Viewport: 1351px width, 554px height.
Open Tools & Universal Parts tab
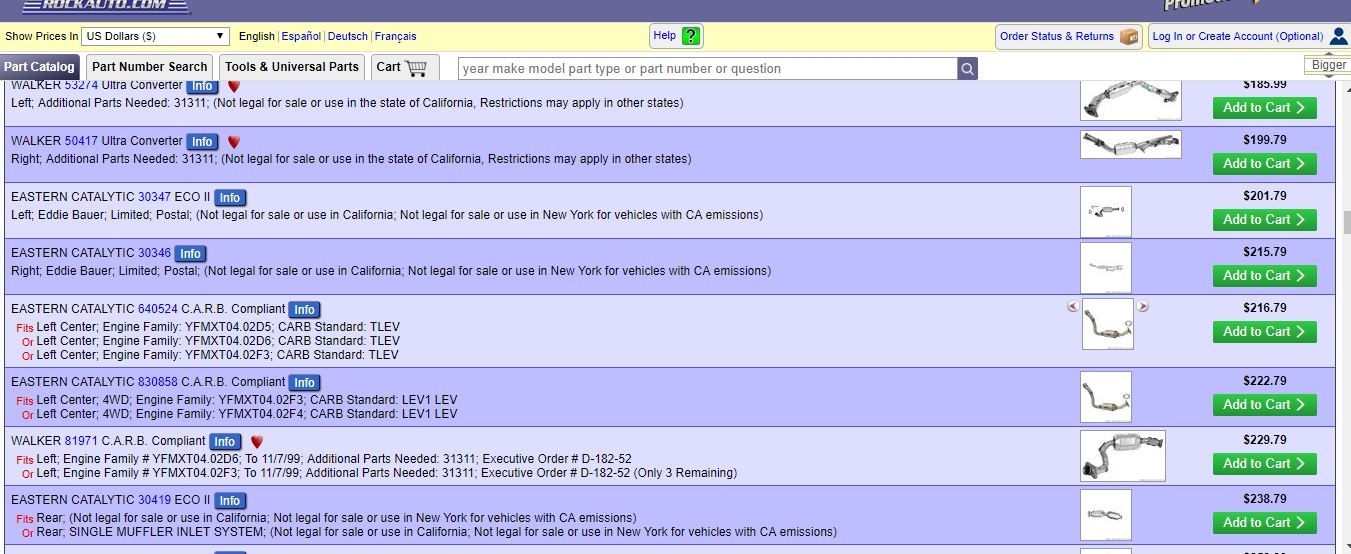point(292,67)
